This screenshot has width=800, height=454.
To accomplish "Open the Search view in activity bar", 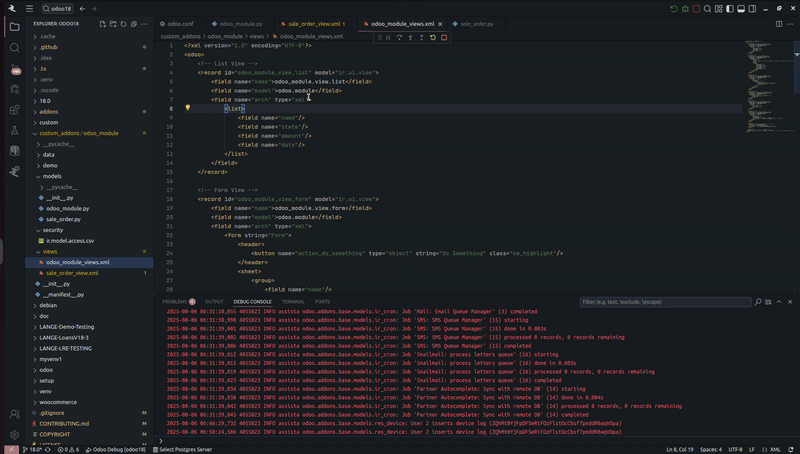I will [x=14, y=47].
